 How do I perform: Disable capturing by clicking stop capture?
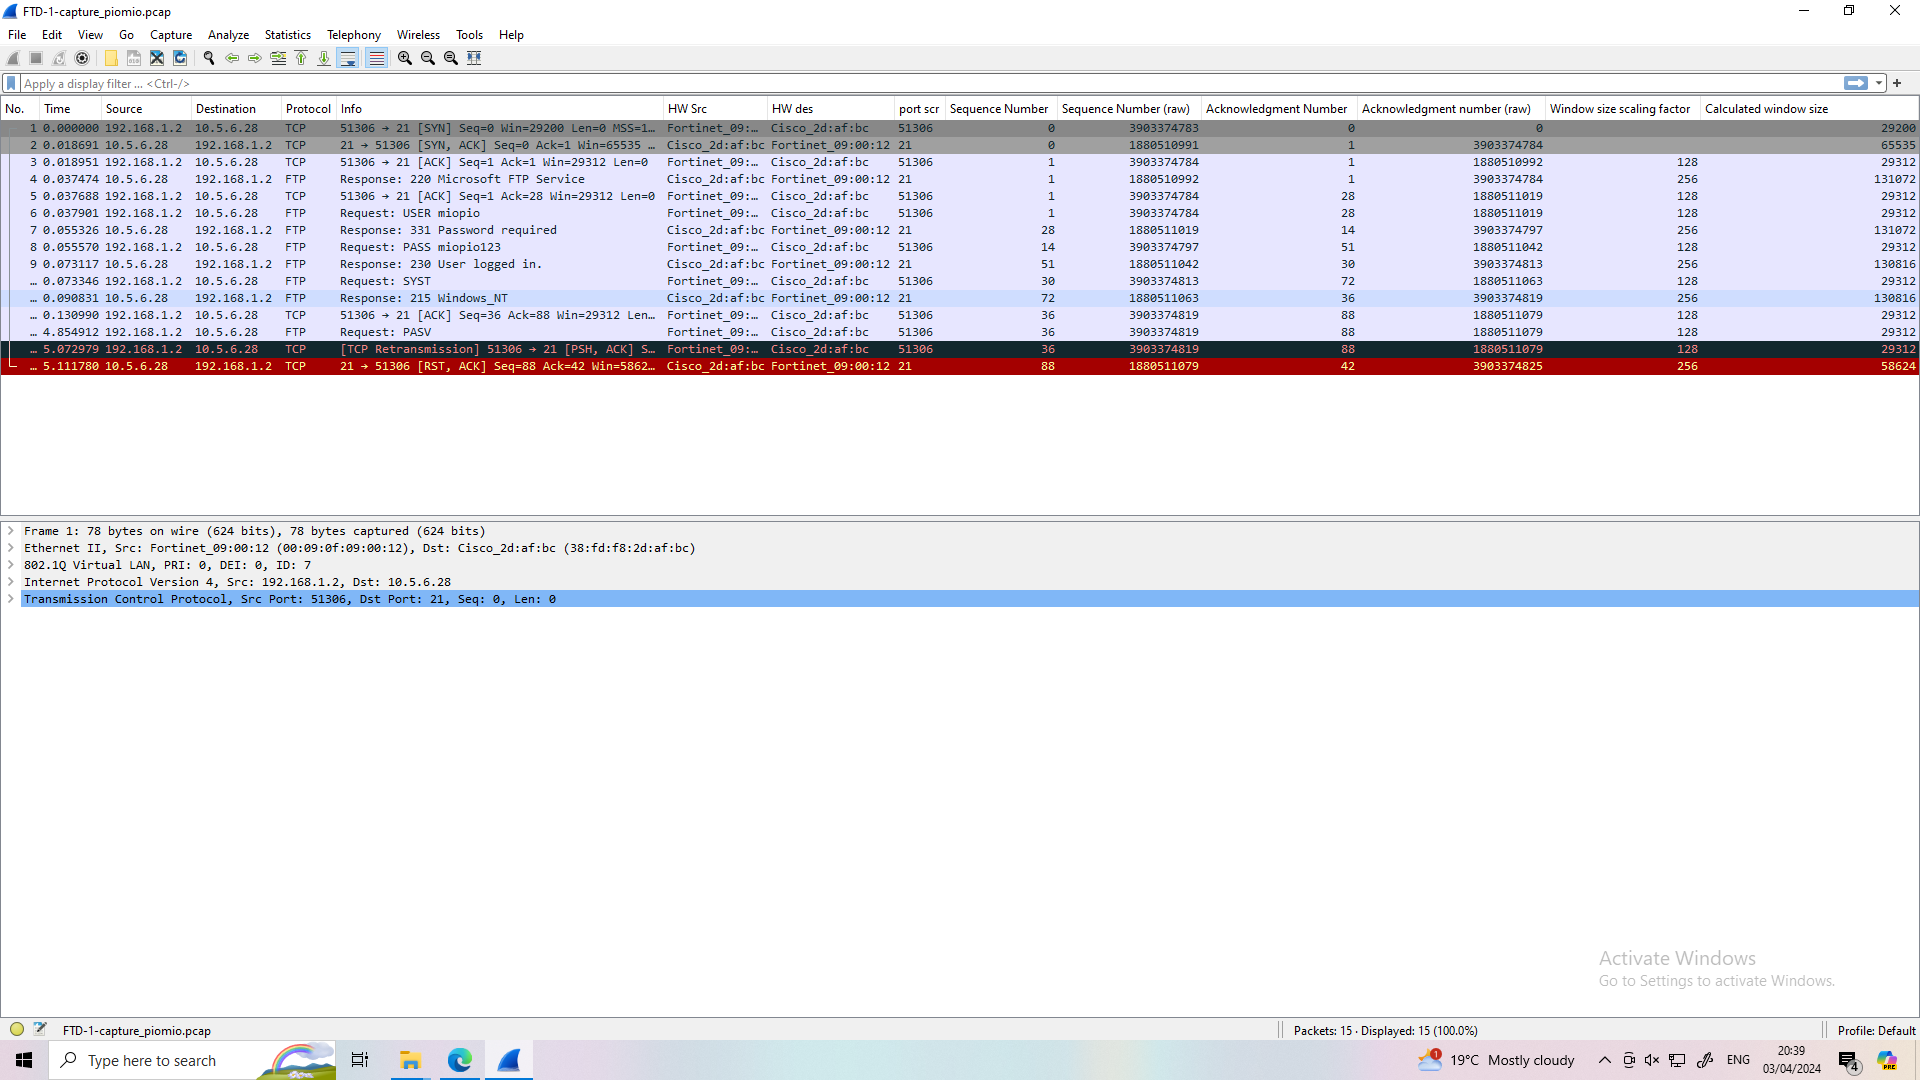(x=35, y=58)
